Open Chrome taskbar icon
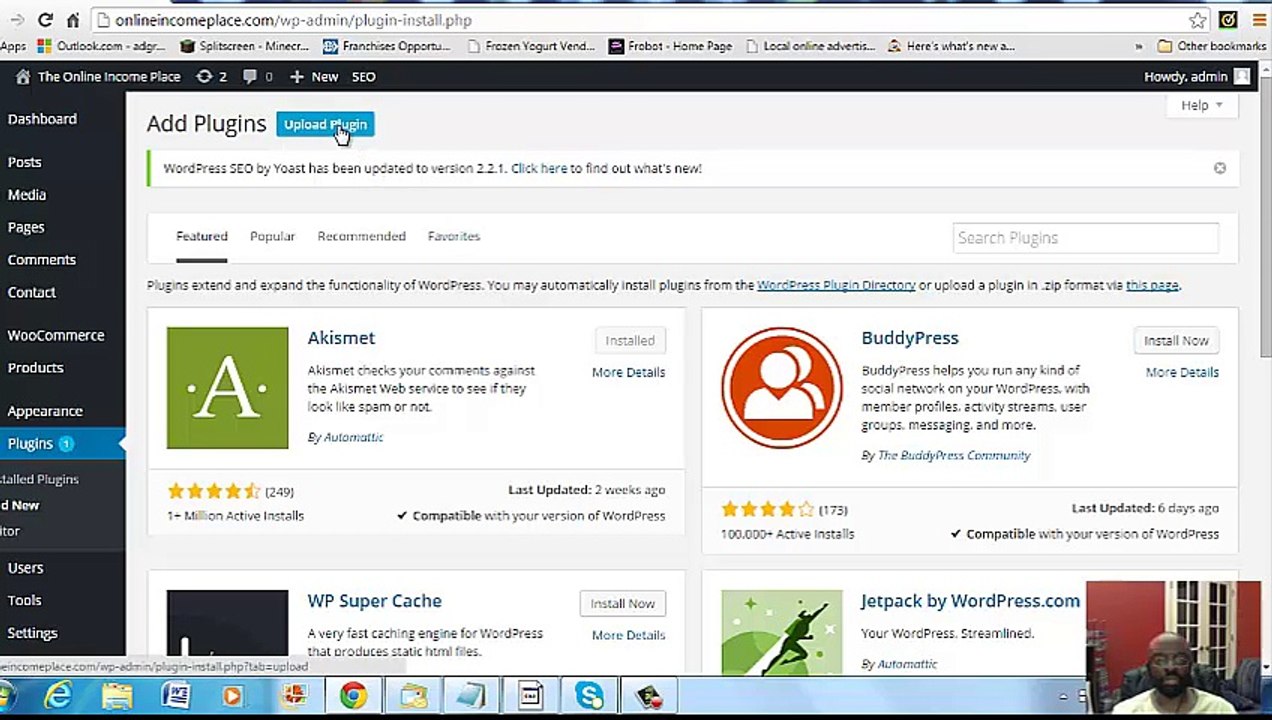Image resolution: width=1272 pixels, height=720 pixels. (353, 695)
